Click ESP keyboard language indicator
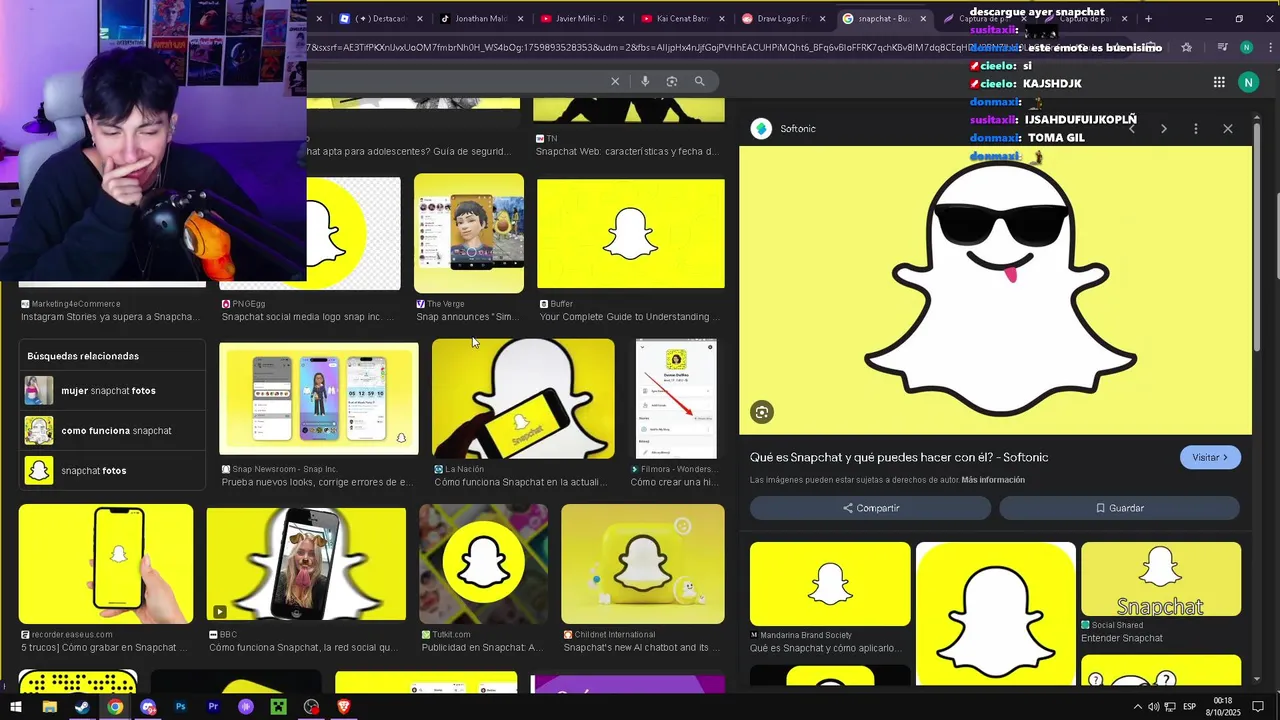 (x=1190, y=707)
